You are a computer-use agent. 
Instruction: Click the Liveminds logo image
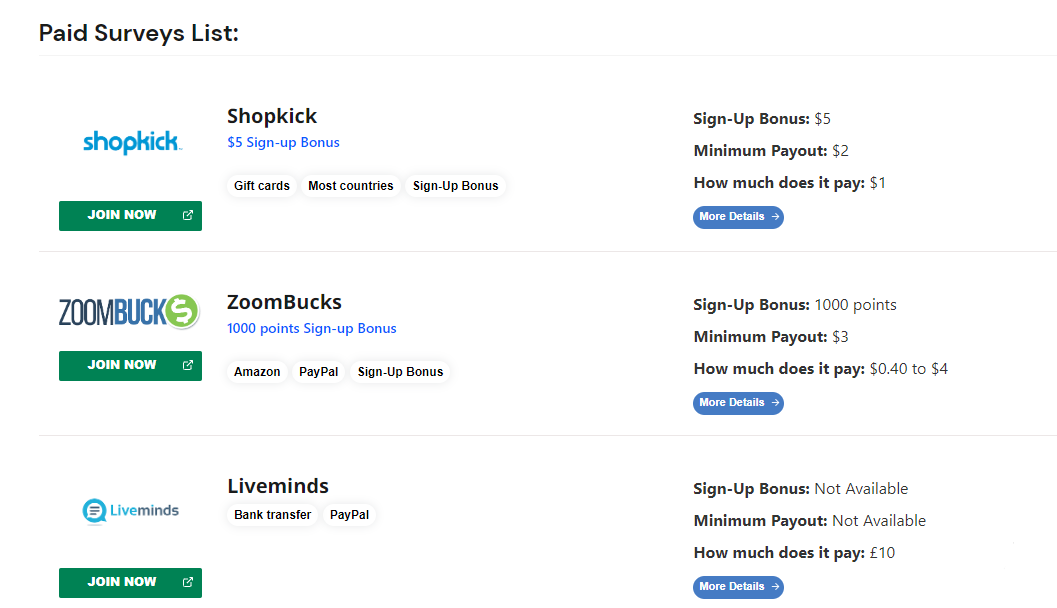click(131, 511)
